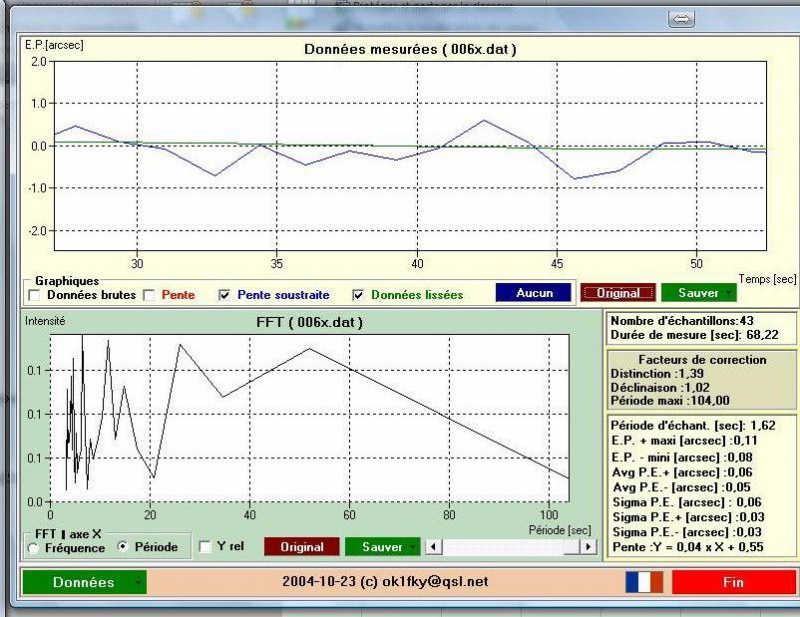
Task: Click the Original button above the FFT graph
Action: [618, 293]
